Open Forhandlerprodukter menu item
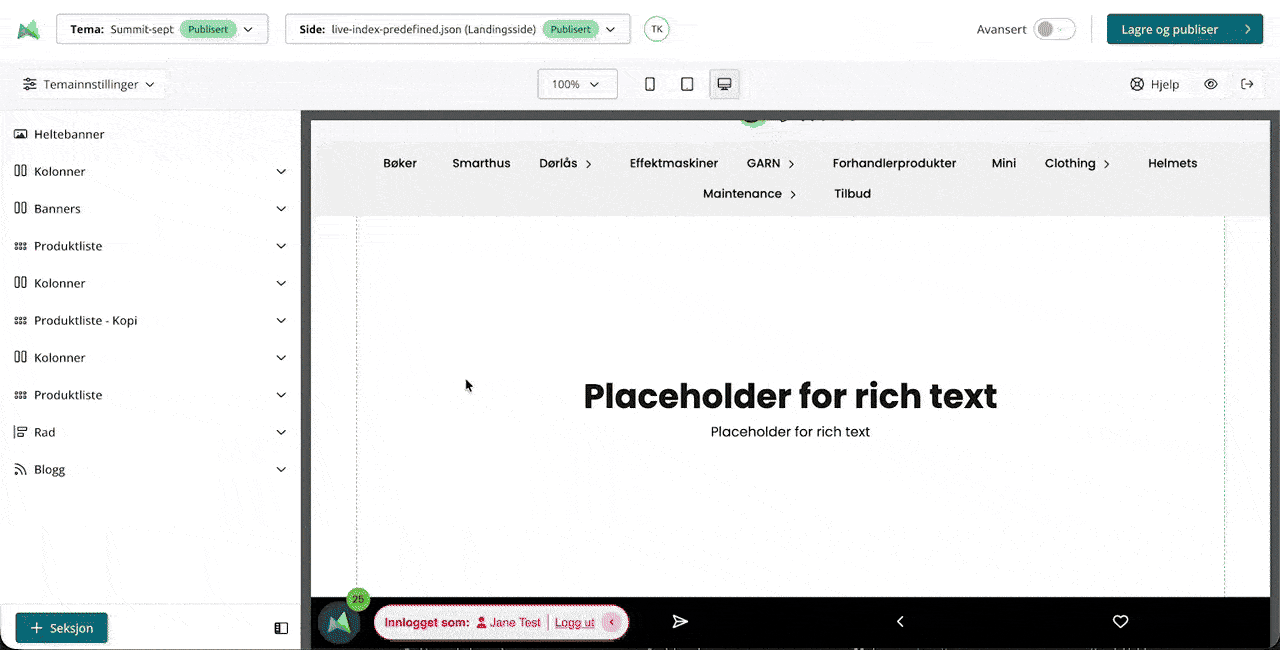 point(894,163)
